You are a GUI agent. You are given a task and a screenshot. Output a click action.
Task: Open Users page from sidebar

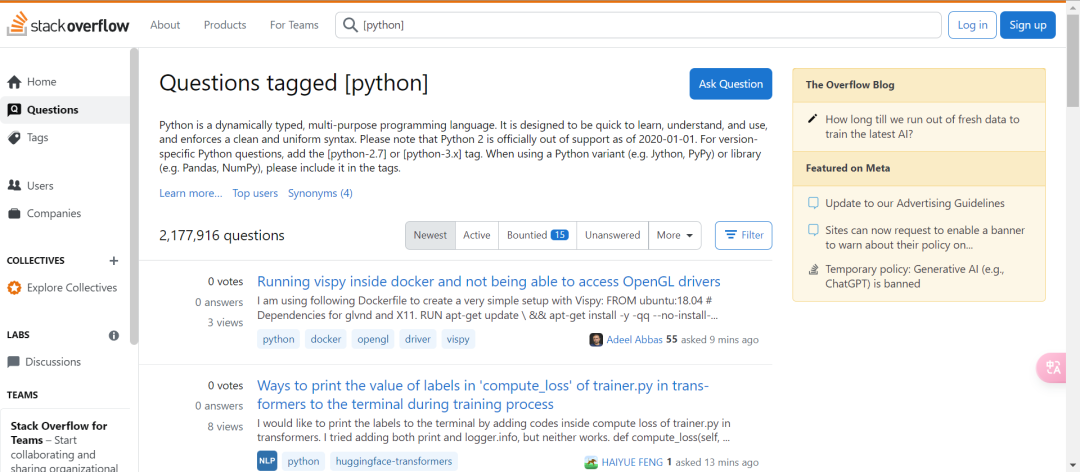[x=40, y=186]
